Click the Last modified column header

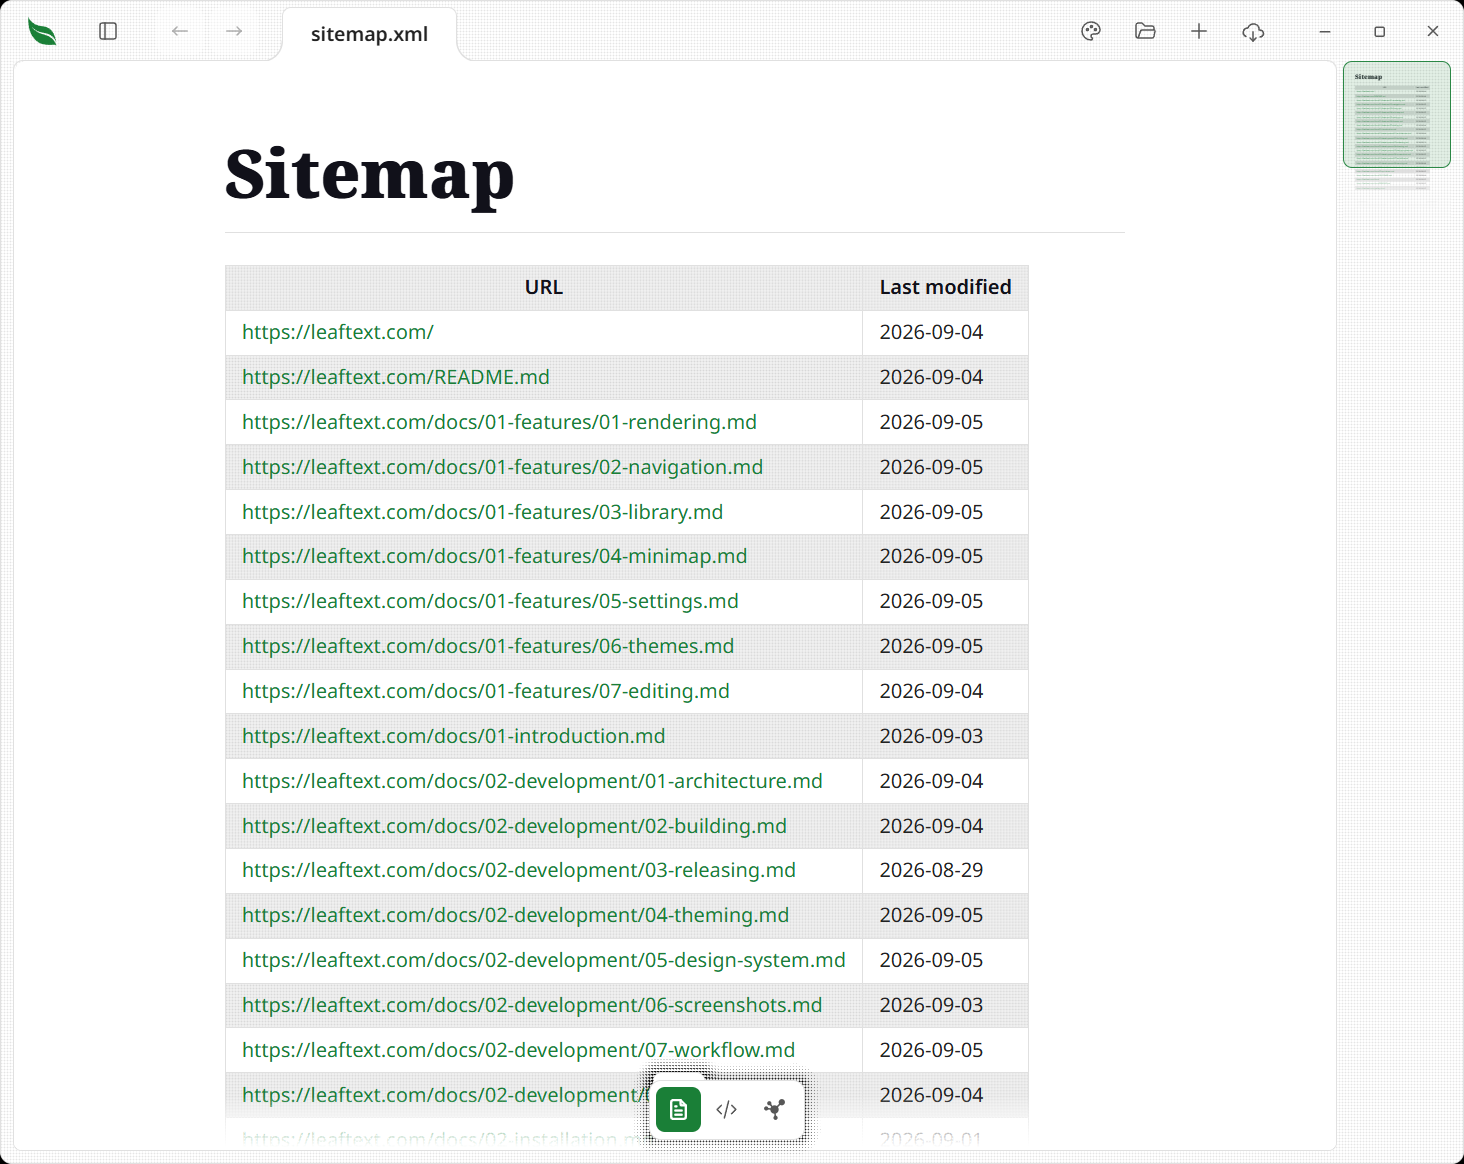[945, 287]
